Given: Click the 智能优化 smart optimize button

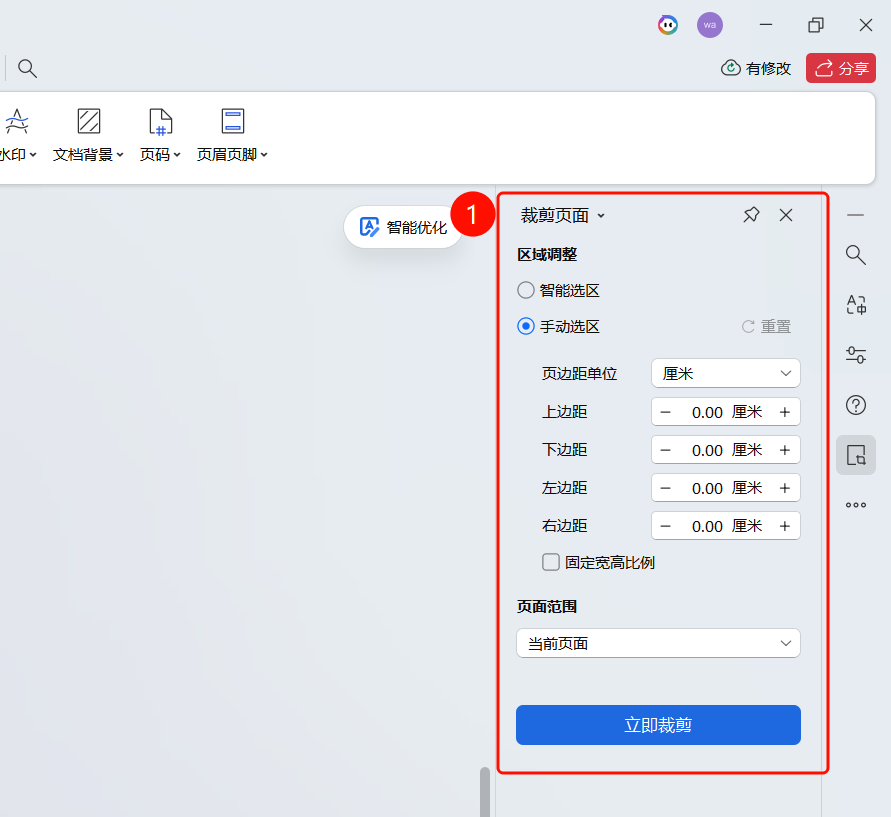Looking at the screenshot, I should click(x=403, y=227).
